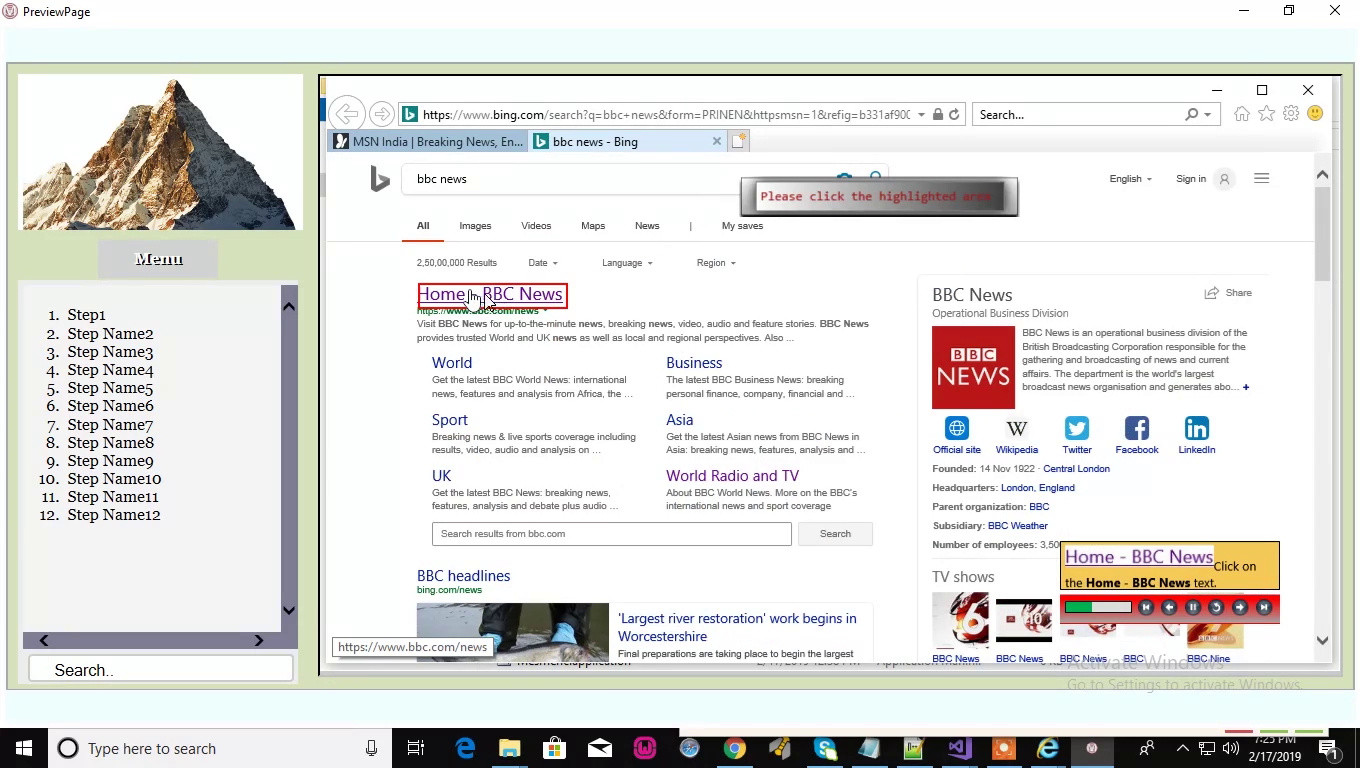
Task: Refresh the page via address bar reload icon
Action: (x=954, y=115)
